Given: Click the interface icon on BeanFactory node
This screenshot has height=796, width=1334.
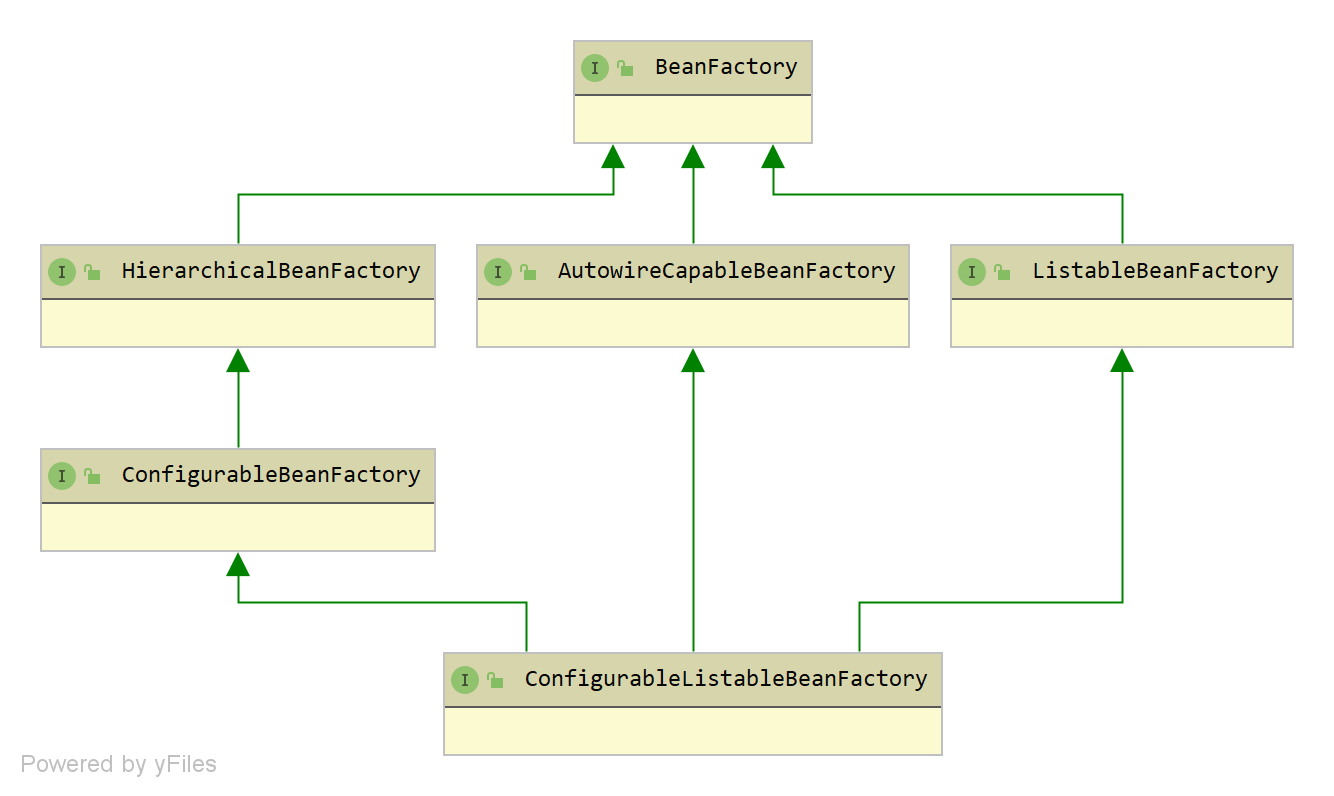Looking at the screenshot, I should click(595, 68).
